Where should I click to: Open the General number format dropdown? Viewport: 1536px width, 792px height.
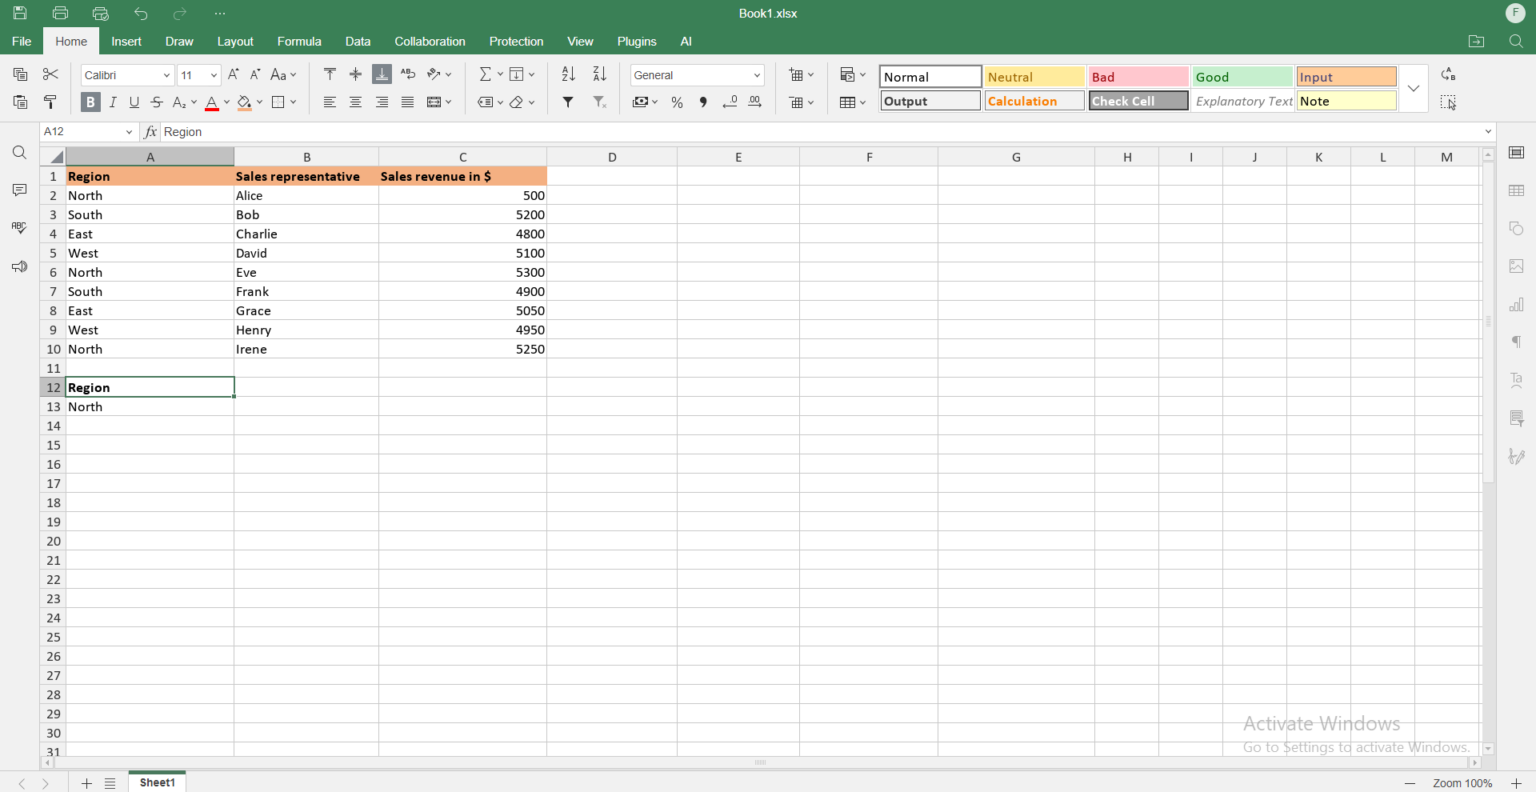(696, 74)
